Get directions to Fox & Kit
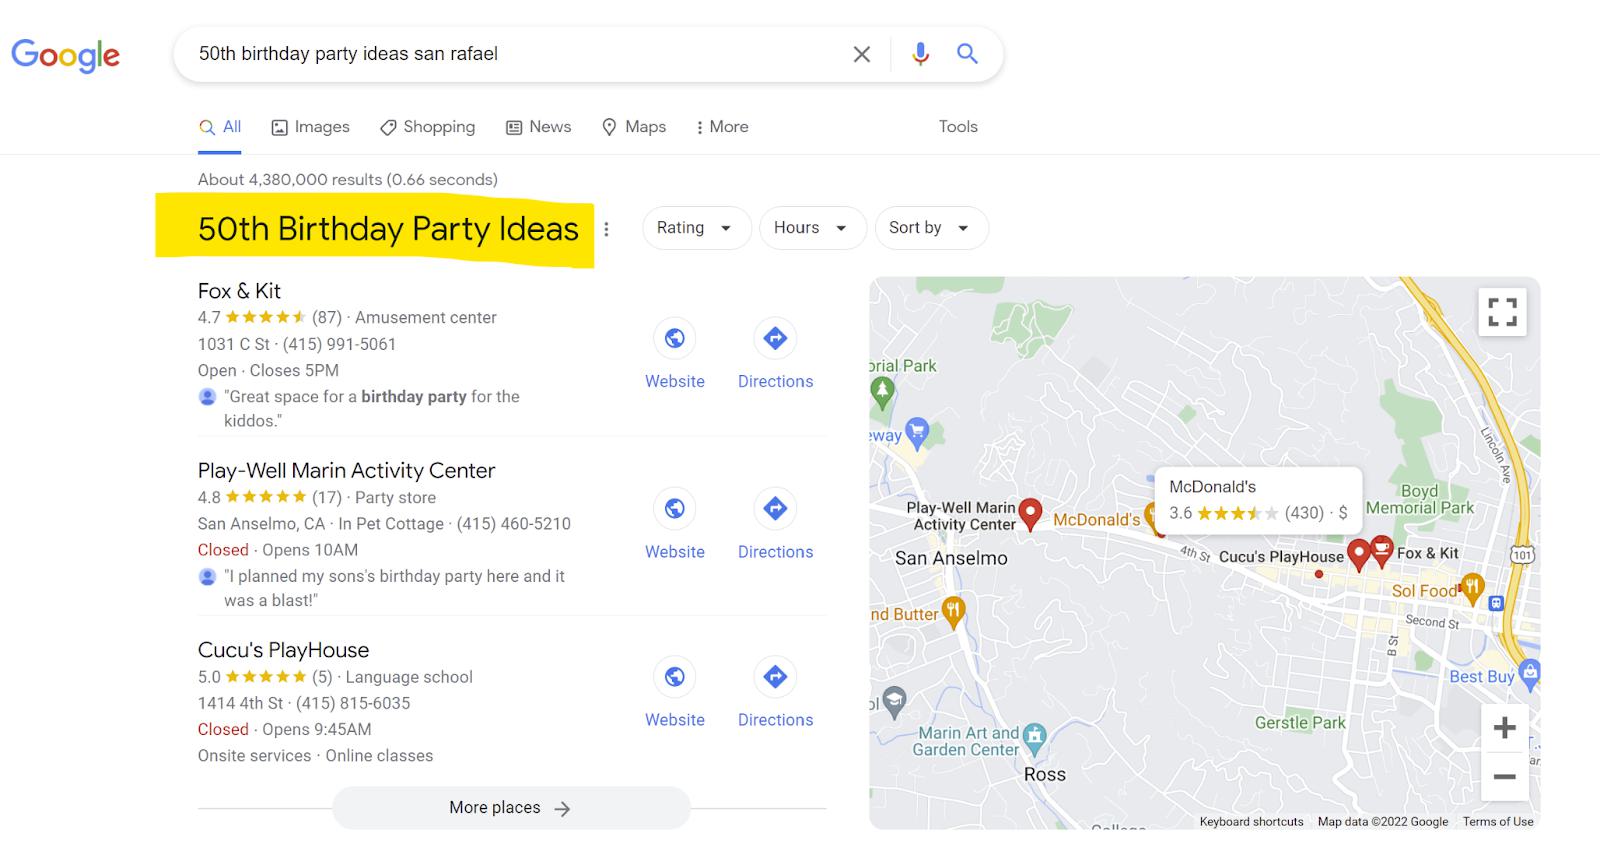 pyautogui.click(x=775, y=339)
